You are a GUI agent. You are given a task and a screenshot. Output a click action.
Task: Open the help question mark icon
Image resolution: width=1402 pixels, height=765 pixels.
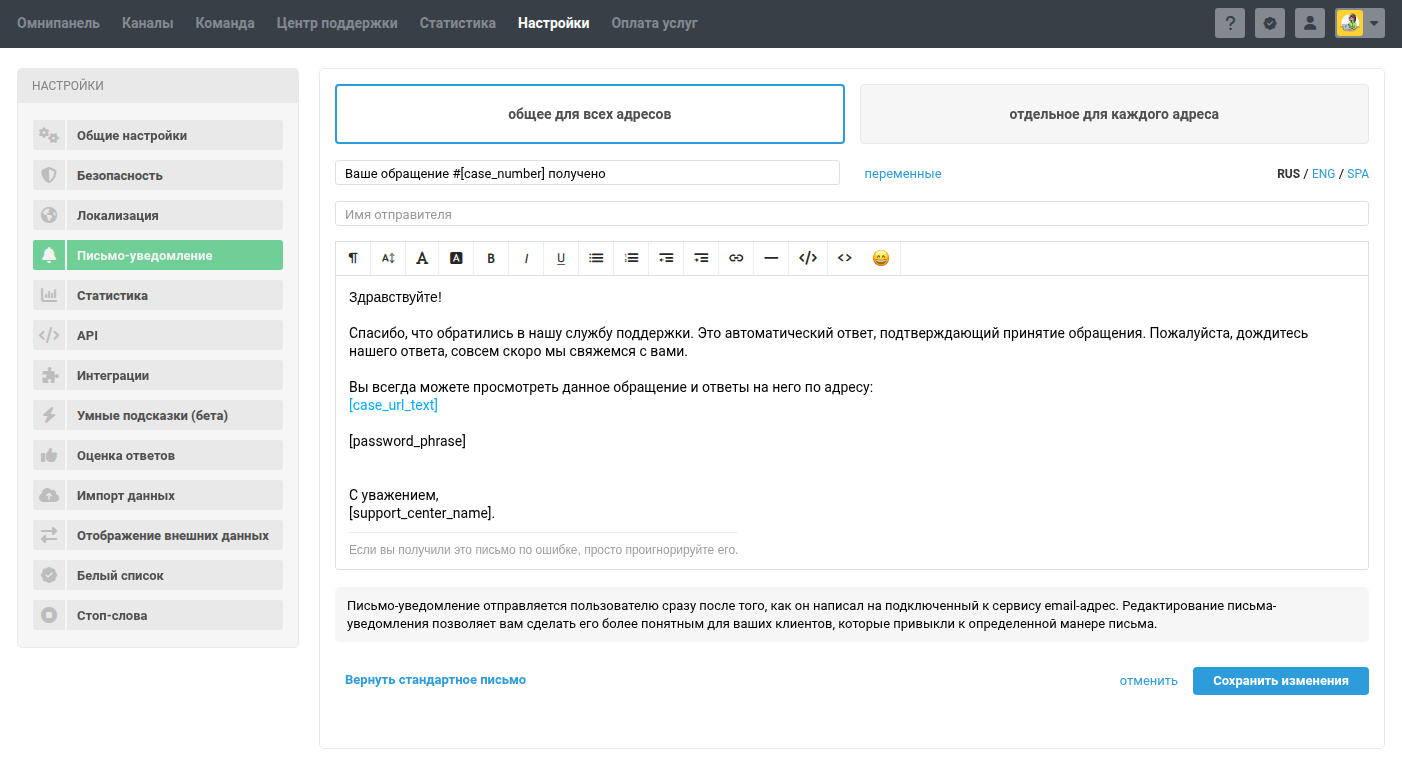[x=1230, y=23]
